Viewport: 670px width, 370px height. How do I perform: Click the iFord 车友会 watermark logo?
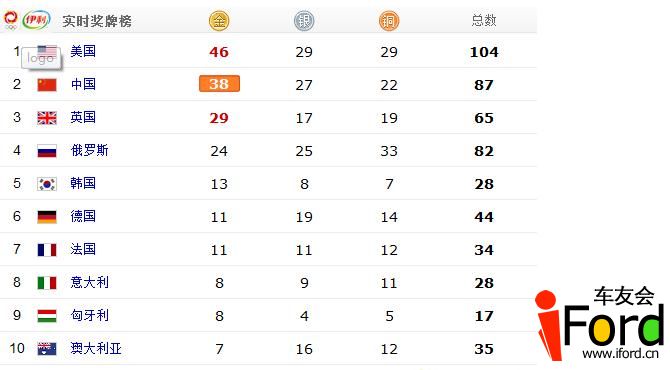click(x=599, y=323)
